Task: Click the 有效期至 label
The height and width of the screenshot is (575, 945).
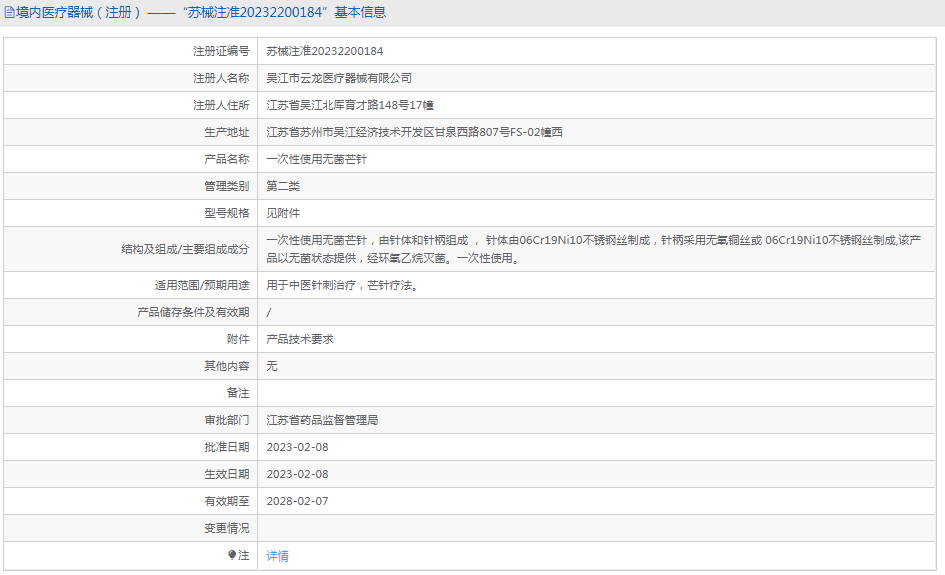Action: (x=227, y=501)
